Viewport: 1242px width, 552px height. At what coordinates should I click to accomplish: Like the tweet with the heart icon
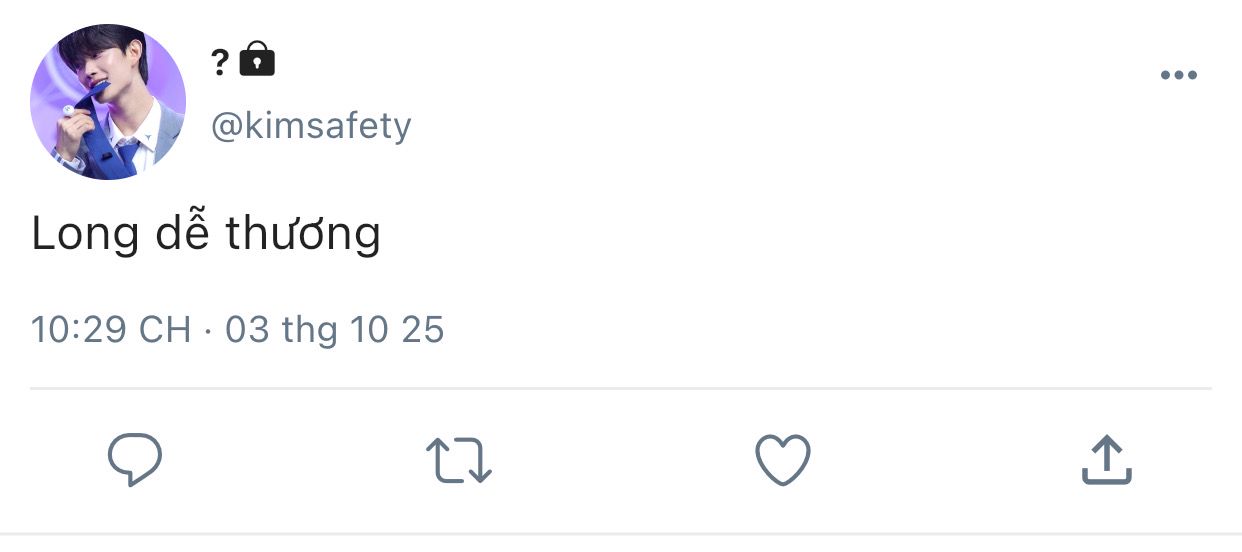coord(782,462)
